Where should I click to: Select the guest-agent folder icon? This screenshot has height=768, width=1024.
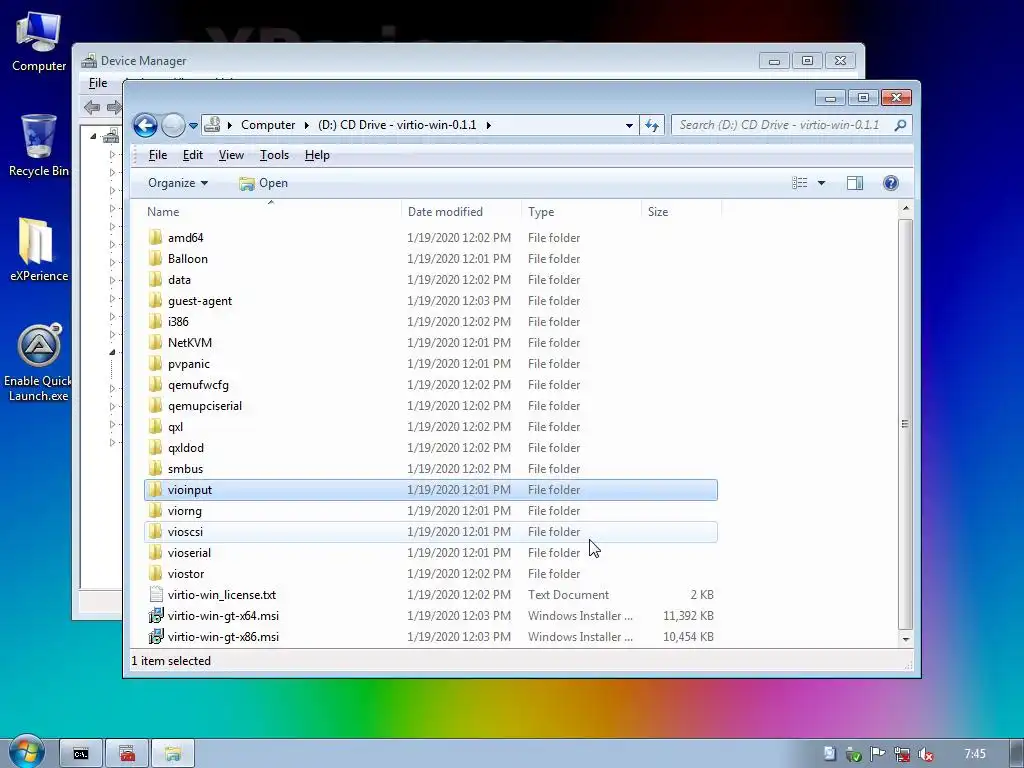coord(155,300)
